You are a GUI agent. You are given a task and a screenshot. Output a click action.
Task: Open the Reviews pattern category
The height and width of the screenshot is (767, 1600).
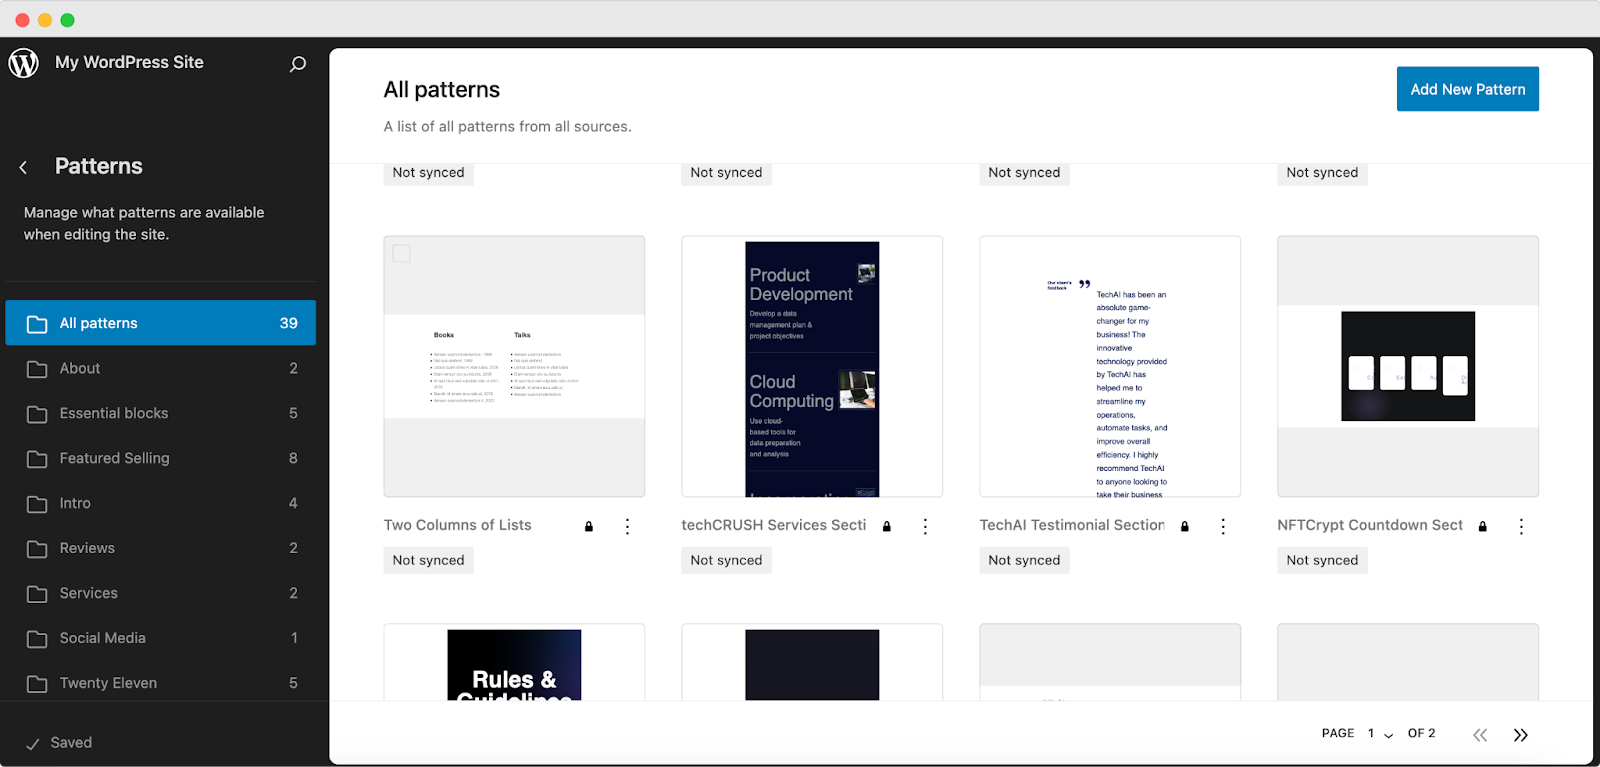coord(161,548)
